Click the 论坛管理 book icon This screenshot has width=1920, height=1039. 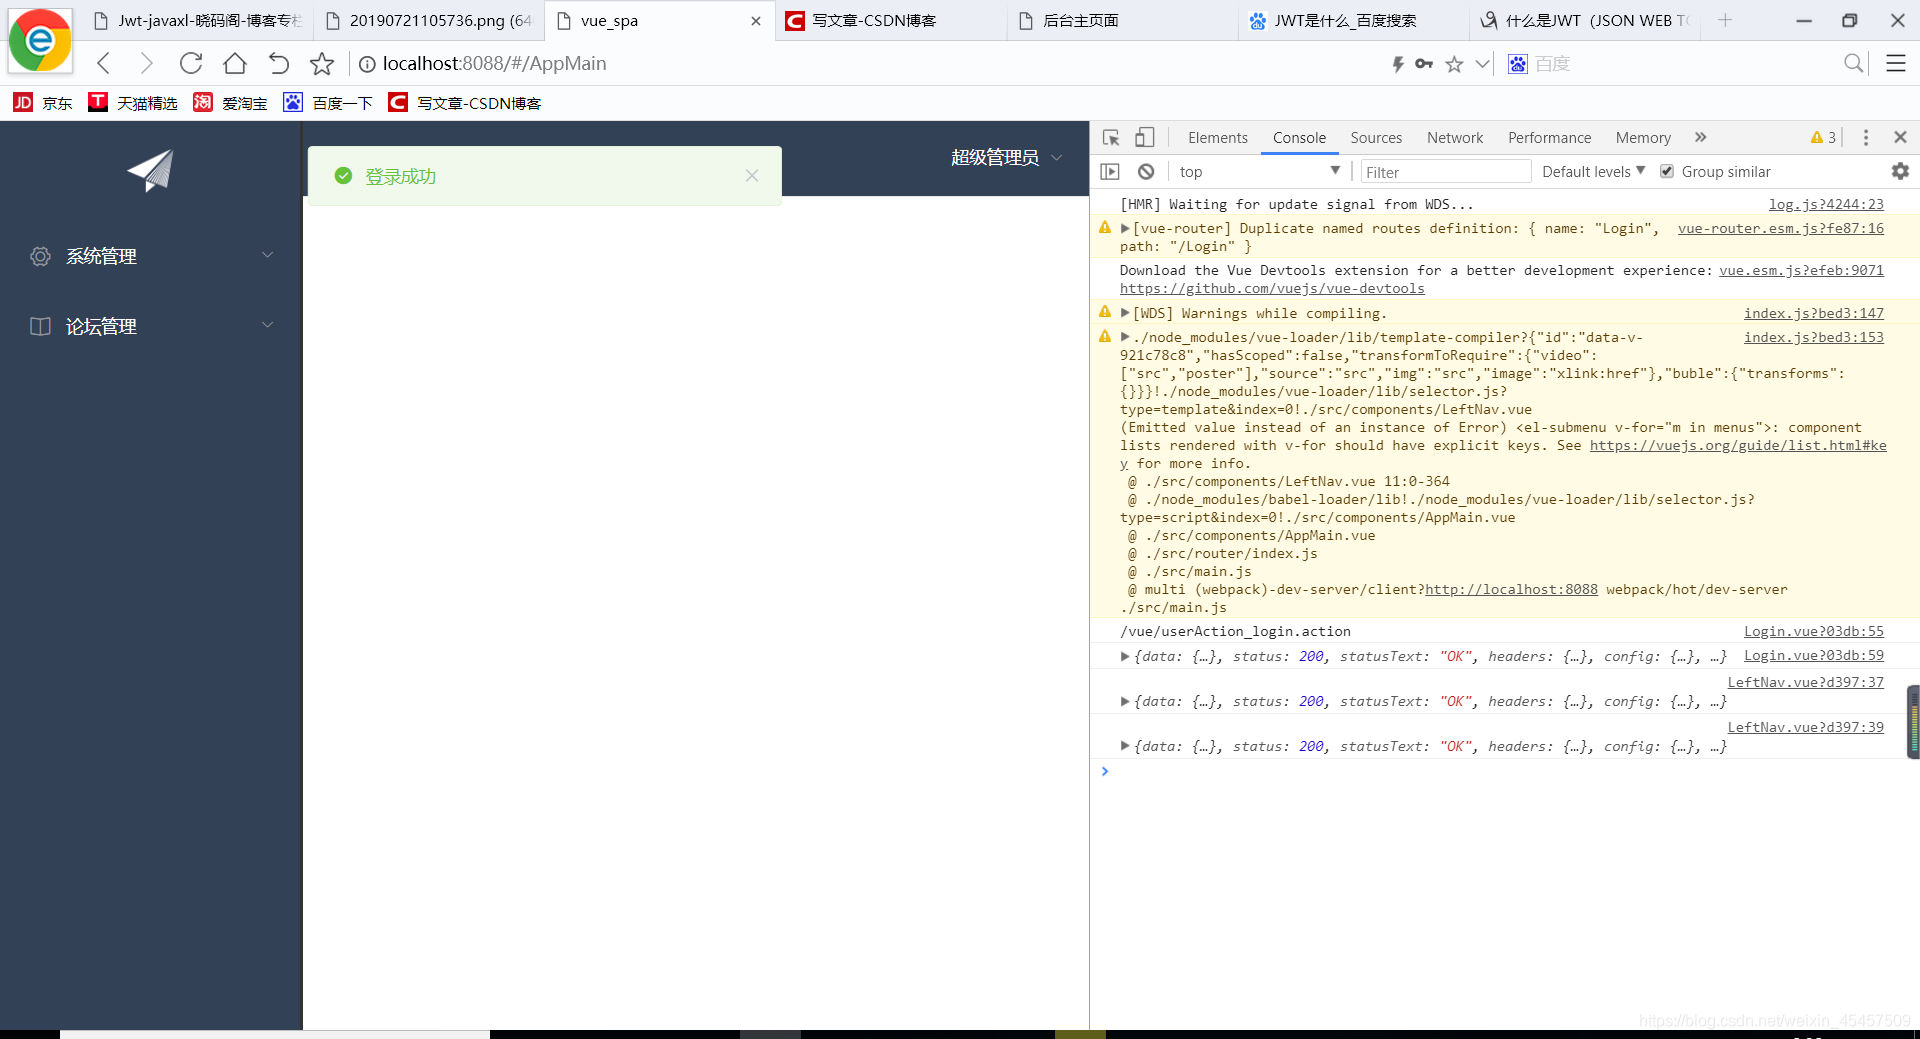click(x=40, y=326)
